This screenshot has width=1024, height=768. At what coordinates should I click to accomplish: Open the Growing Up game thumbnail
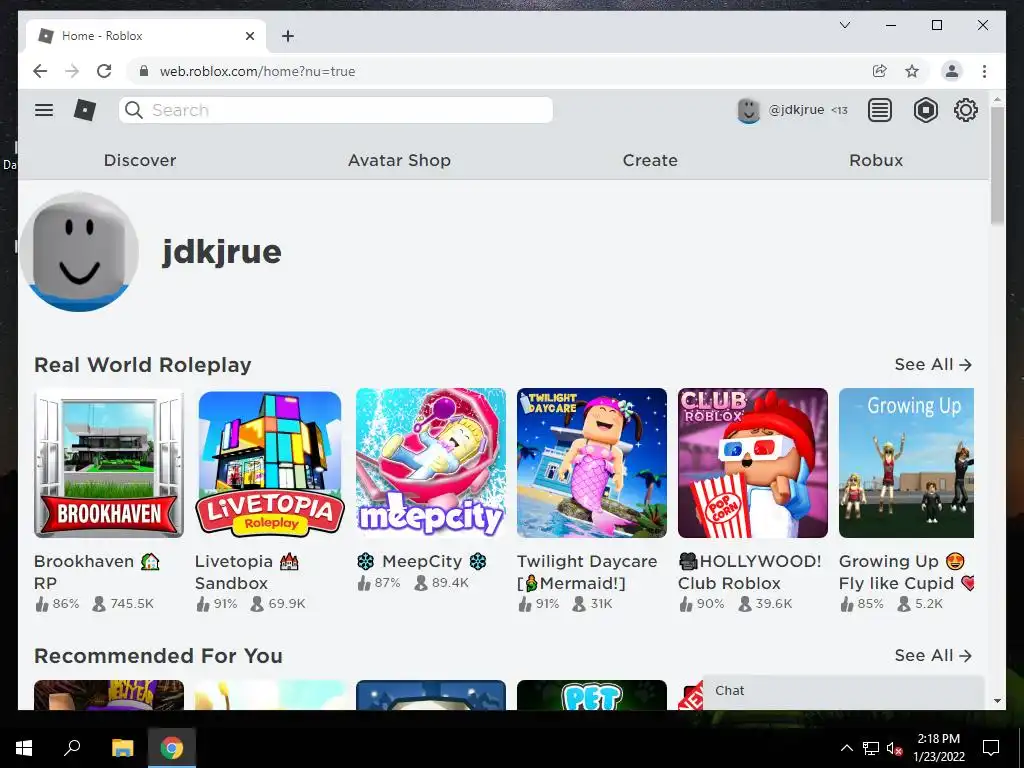coord(906,463)
